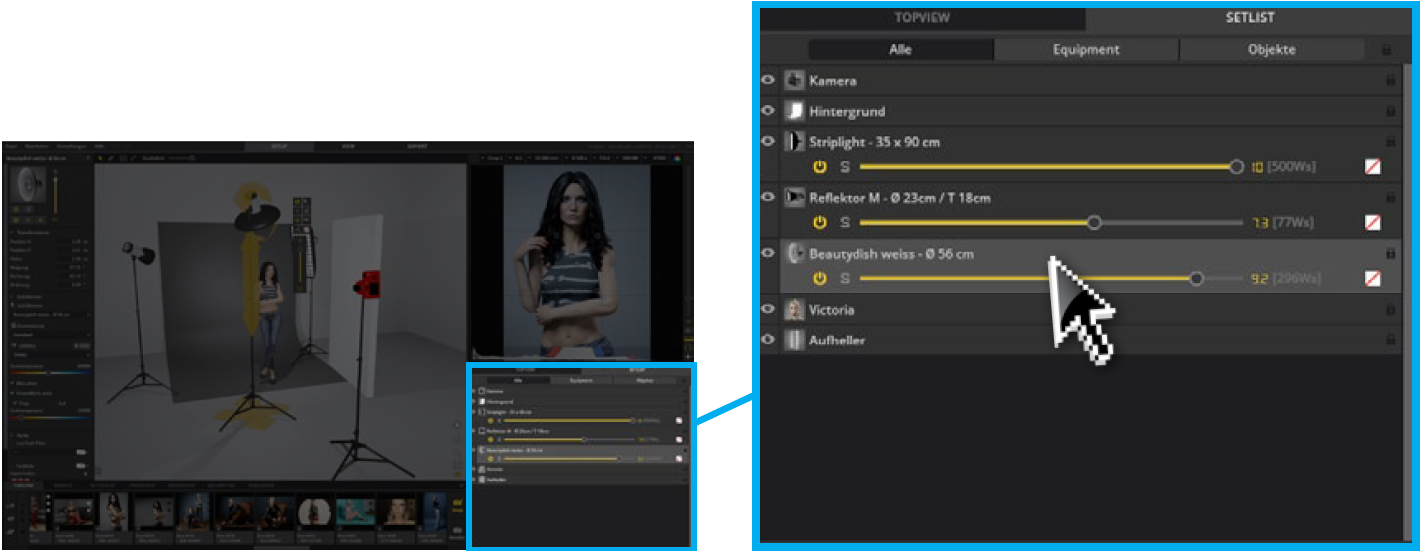Image resolution: width=1421 pixels, height=551 pixels.
Task: Switch to the TOPVIEW tab
Action: [922, 18]
